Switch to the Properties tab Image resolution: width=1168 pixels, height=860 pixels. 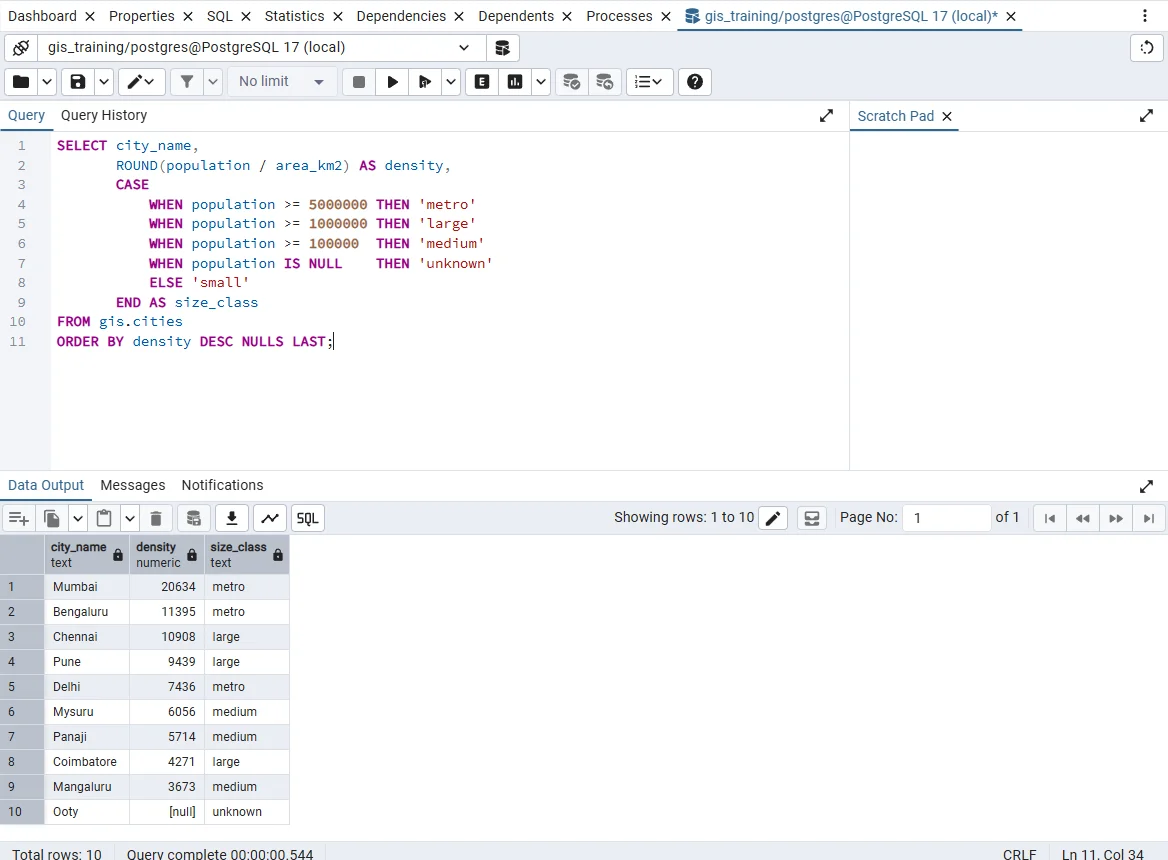click(x=142, y=16)
